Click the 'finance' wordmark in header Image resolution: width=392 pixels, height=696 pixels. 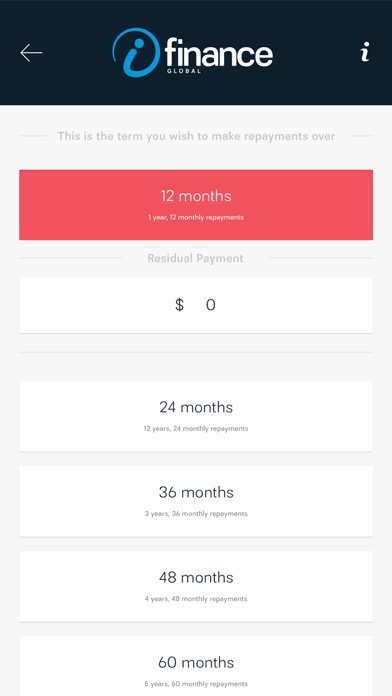pyautogui.click(x=218, y=52)
